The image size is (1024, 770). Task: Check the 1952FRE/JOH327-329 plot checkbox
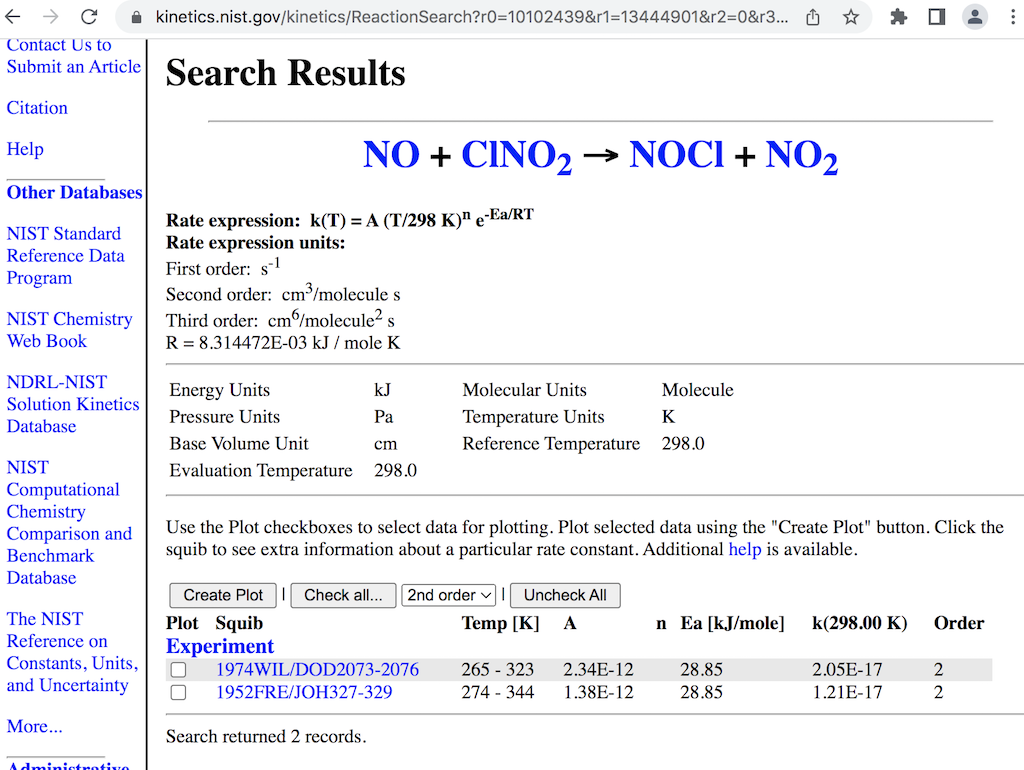(178, 692)
